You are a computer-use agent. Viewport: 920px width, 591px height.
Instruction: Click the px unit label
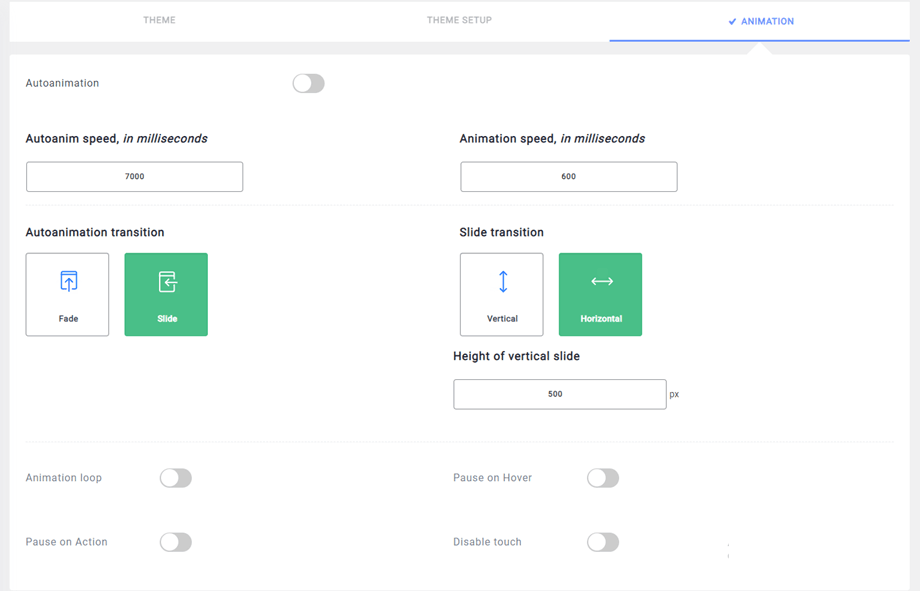(674, 394)
